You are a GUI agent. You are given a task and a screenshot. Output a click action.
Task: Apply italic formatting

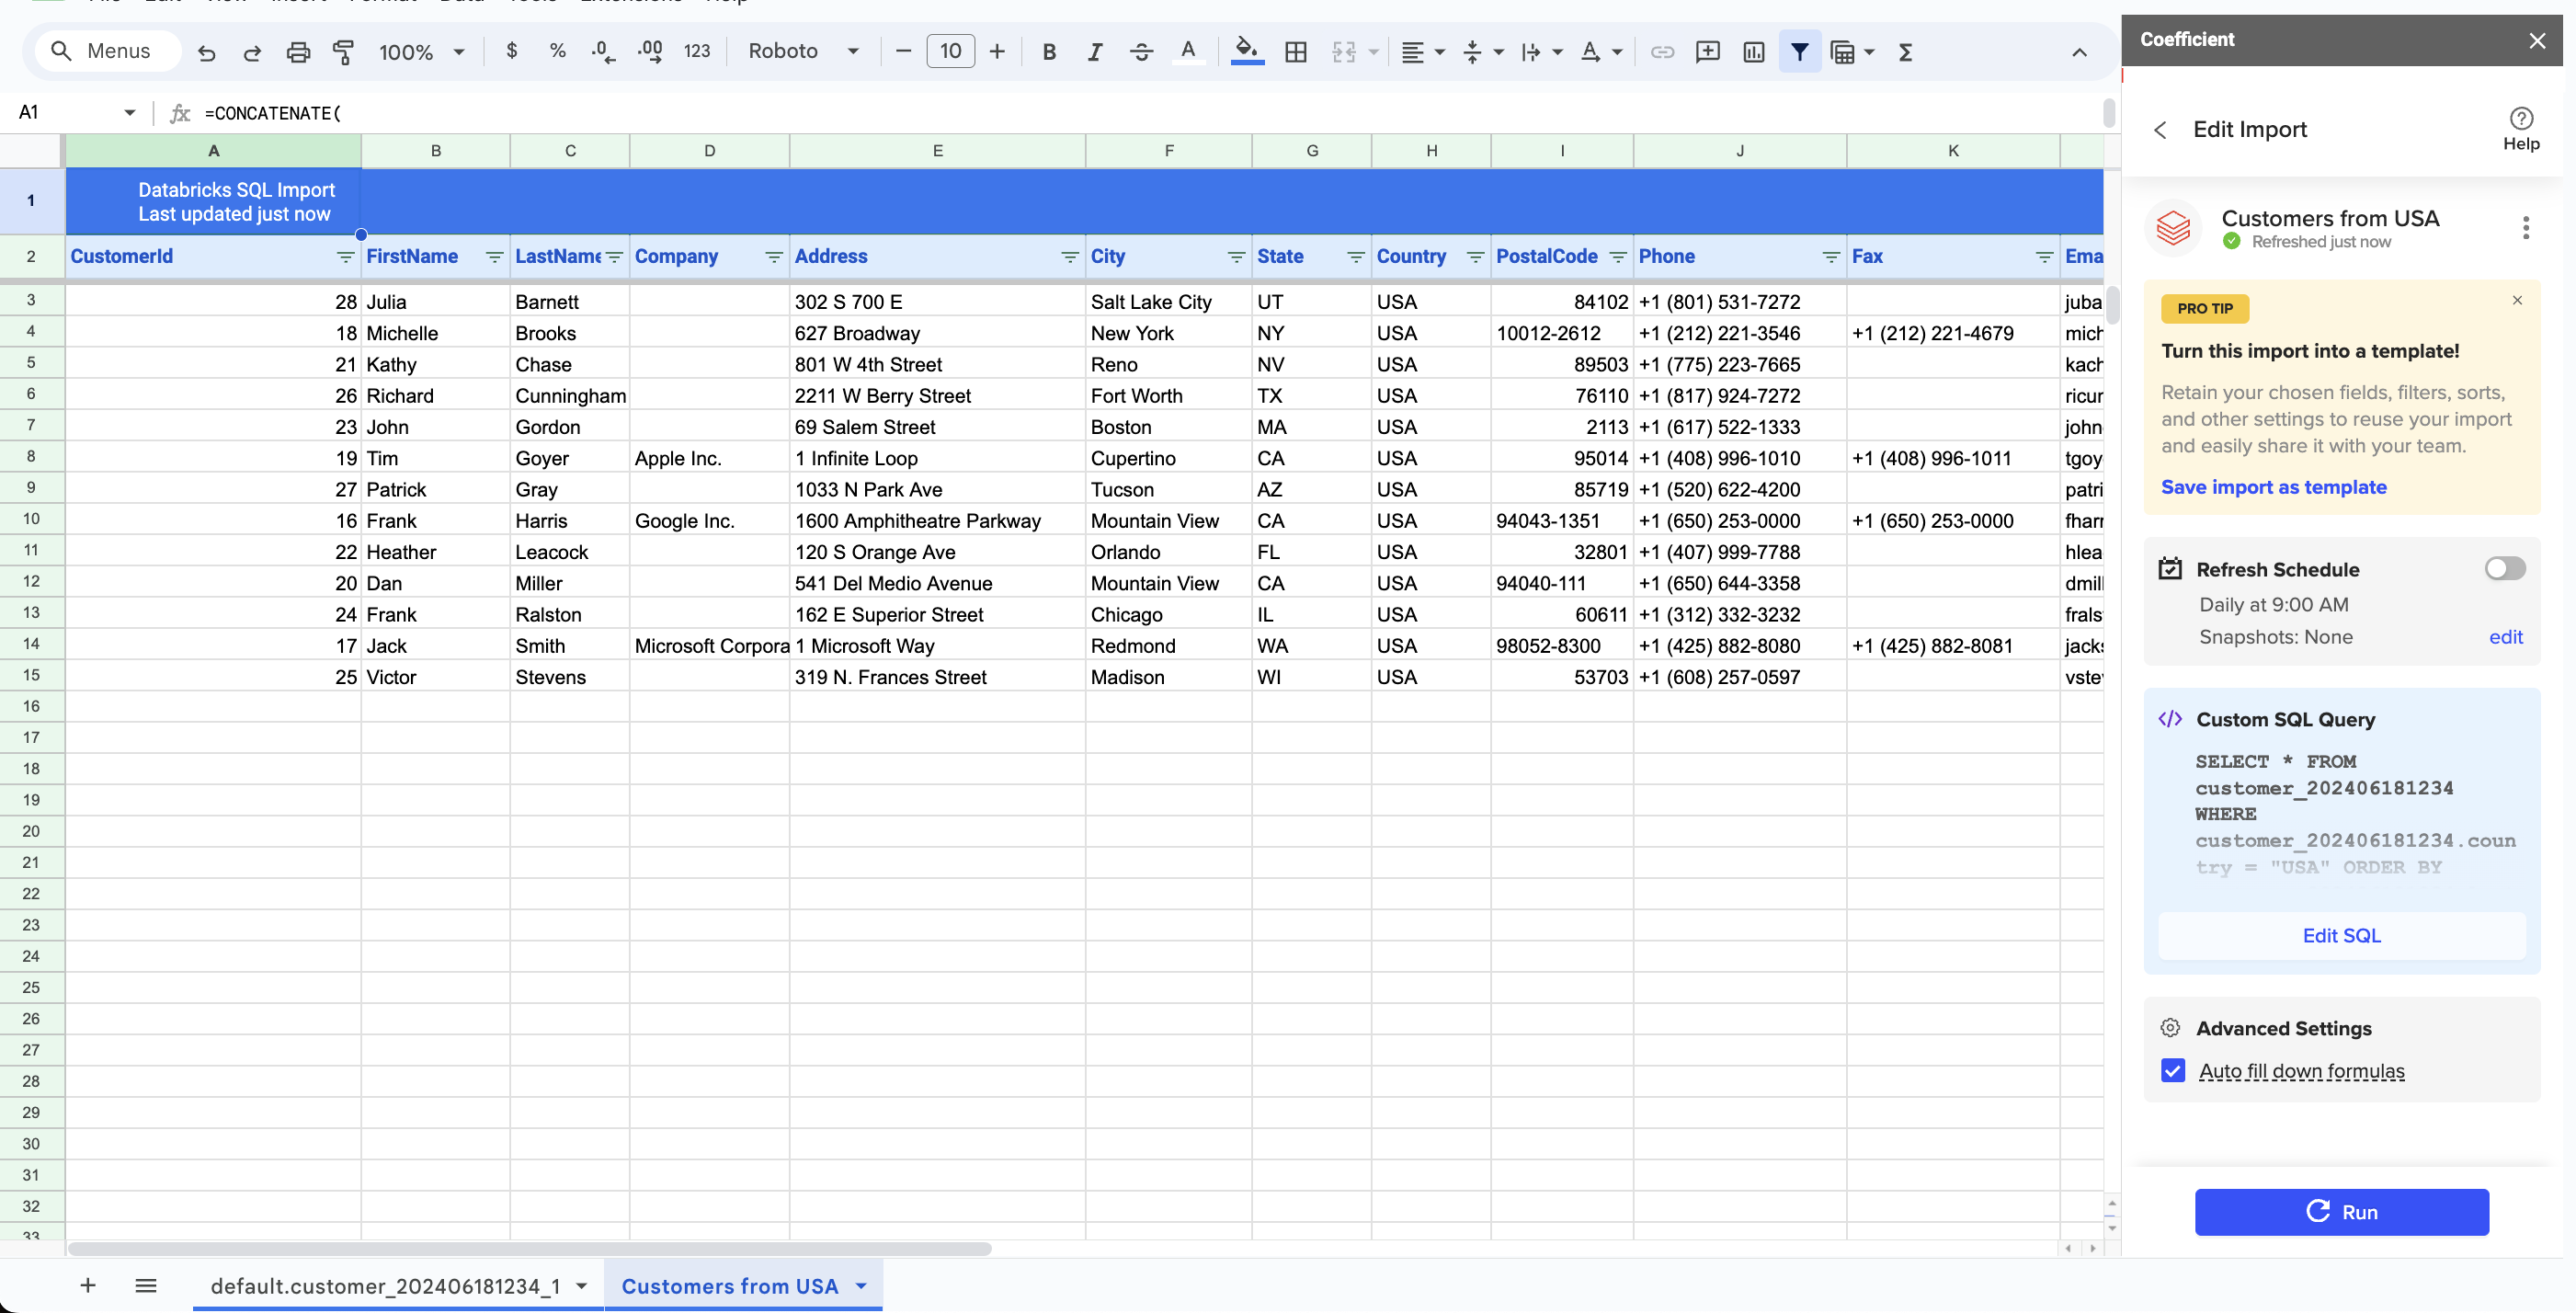1095,52
